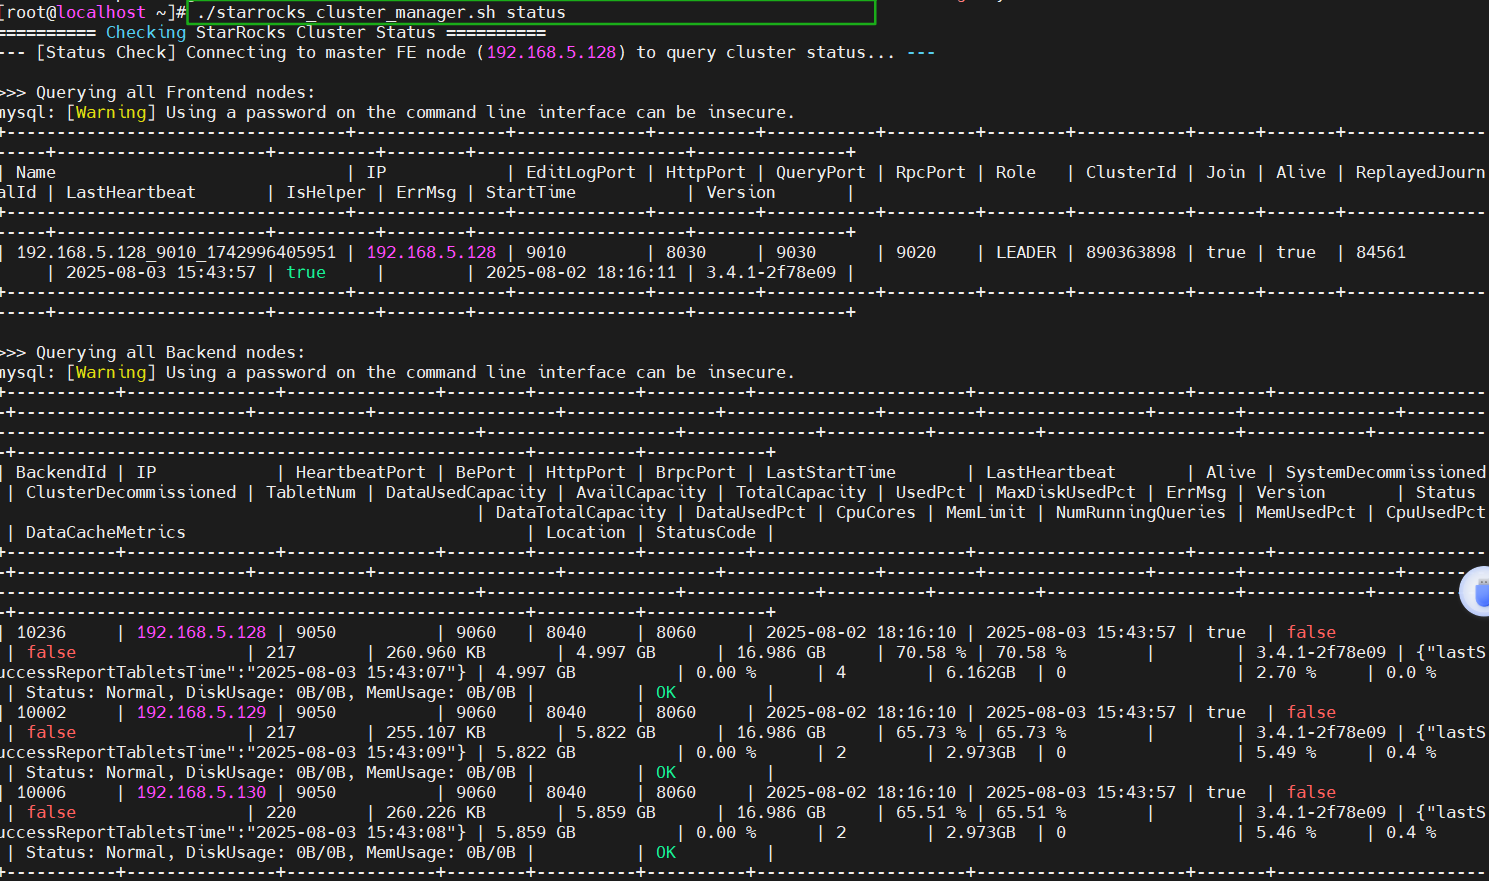Viewport: 1489px width, 881px height.
Task: Click the QueryPort value 9030
Action: point(796,252)
